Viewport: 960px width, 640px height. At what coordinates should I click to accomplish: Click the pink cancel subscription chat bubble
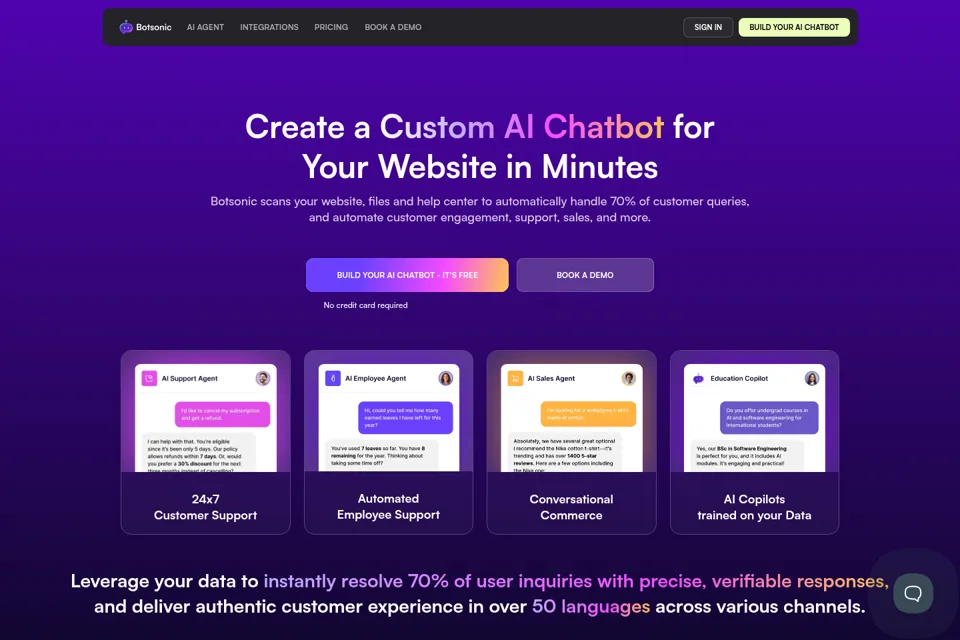pos(222,414)
